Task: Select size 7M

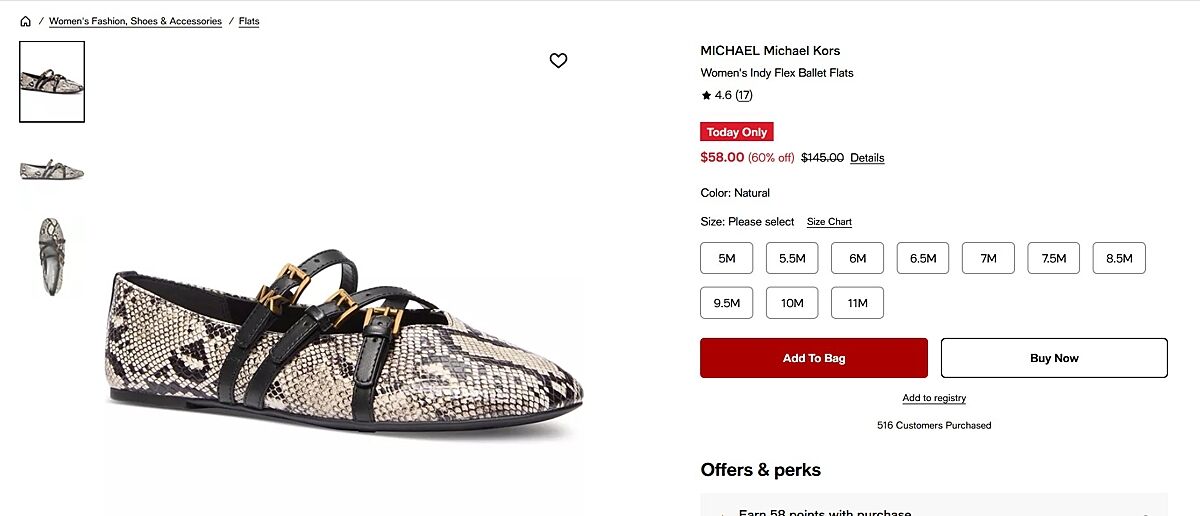Action: pyautogui.click(x=988, y=258)
